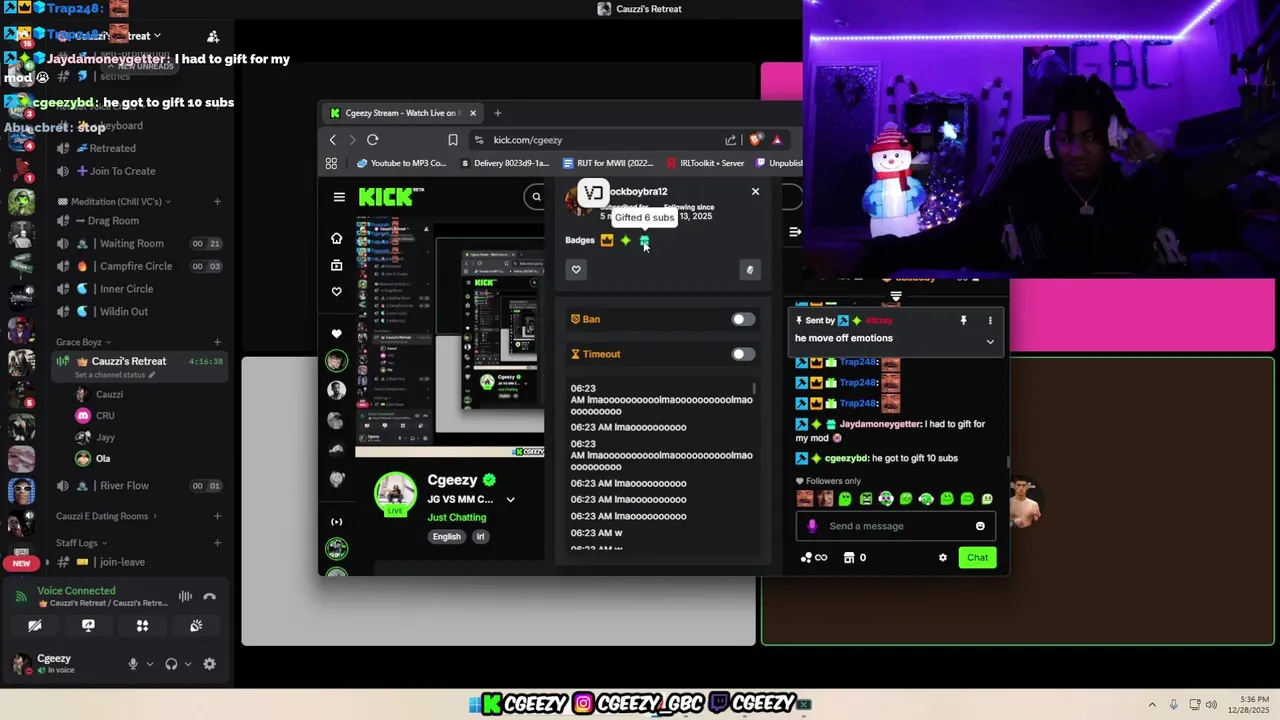
Task: Collapse Staff Logs category
Action: [80, 543]
